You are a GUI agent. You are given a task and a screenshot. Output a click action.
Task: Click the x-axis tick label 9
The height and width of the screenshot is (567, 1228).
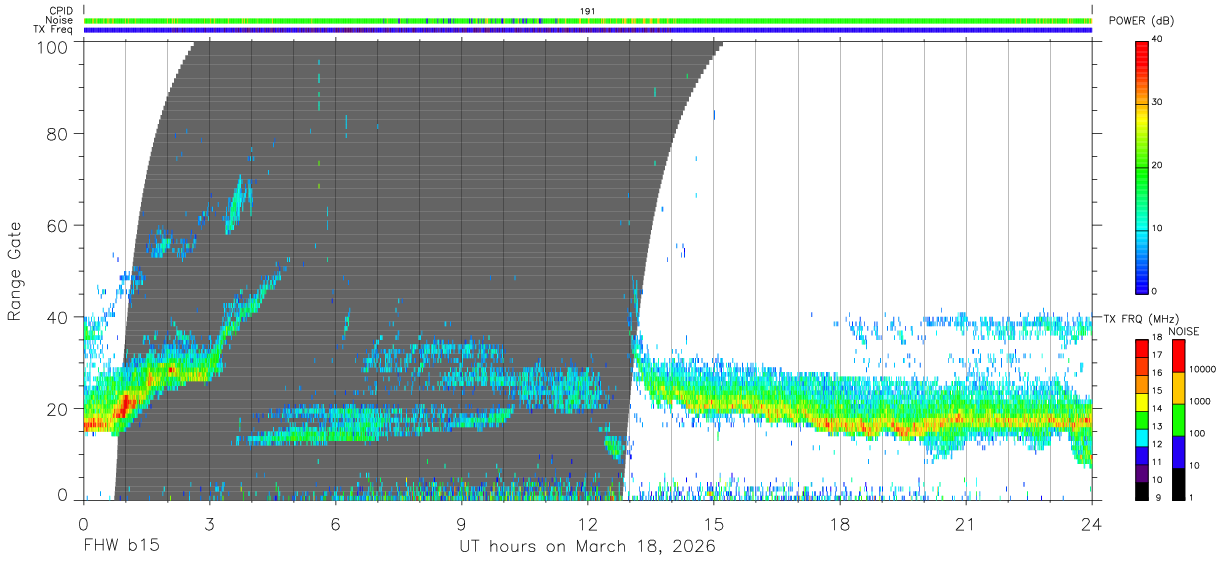click(x=461, y=524)
